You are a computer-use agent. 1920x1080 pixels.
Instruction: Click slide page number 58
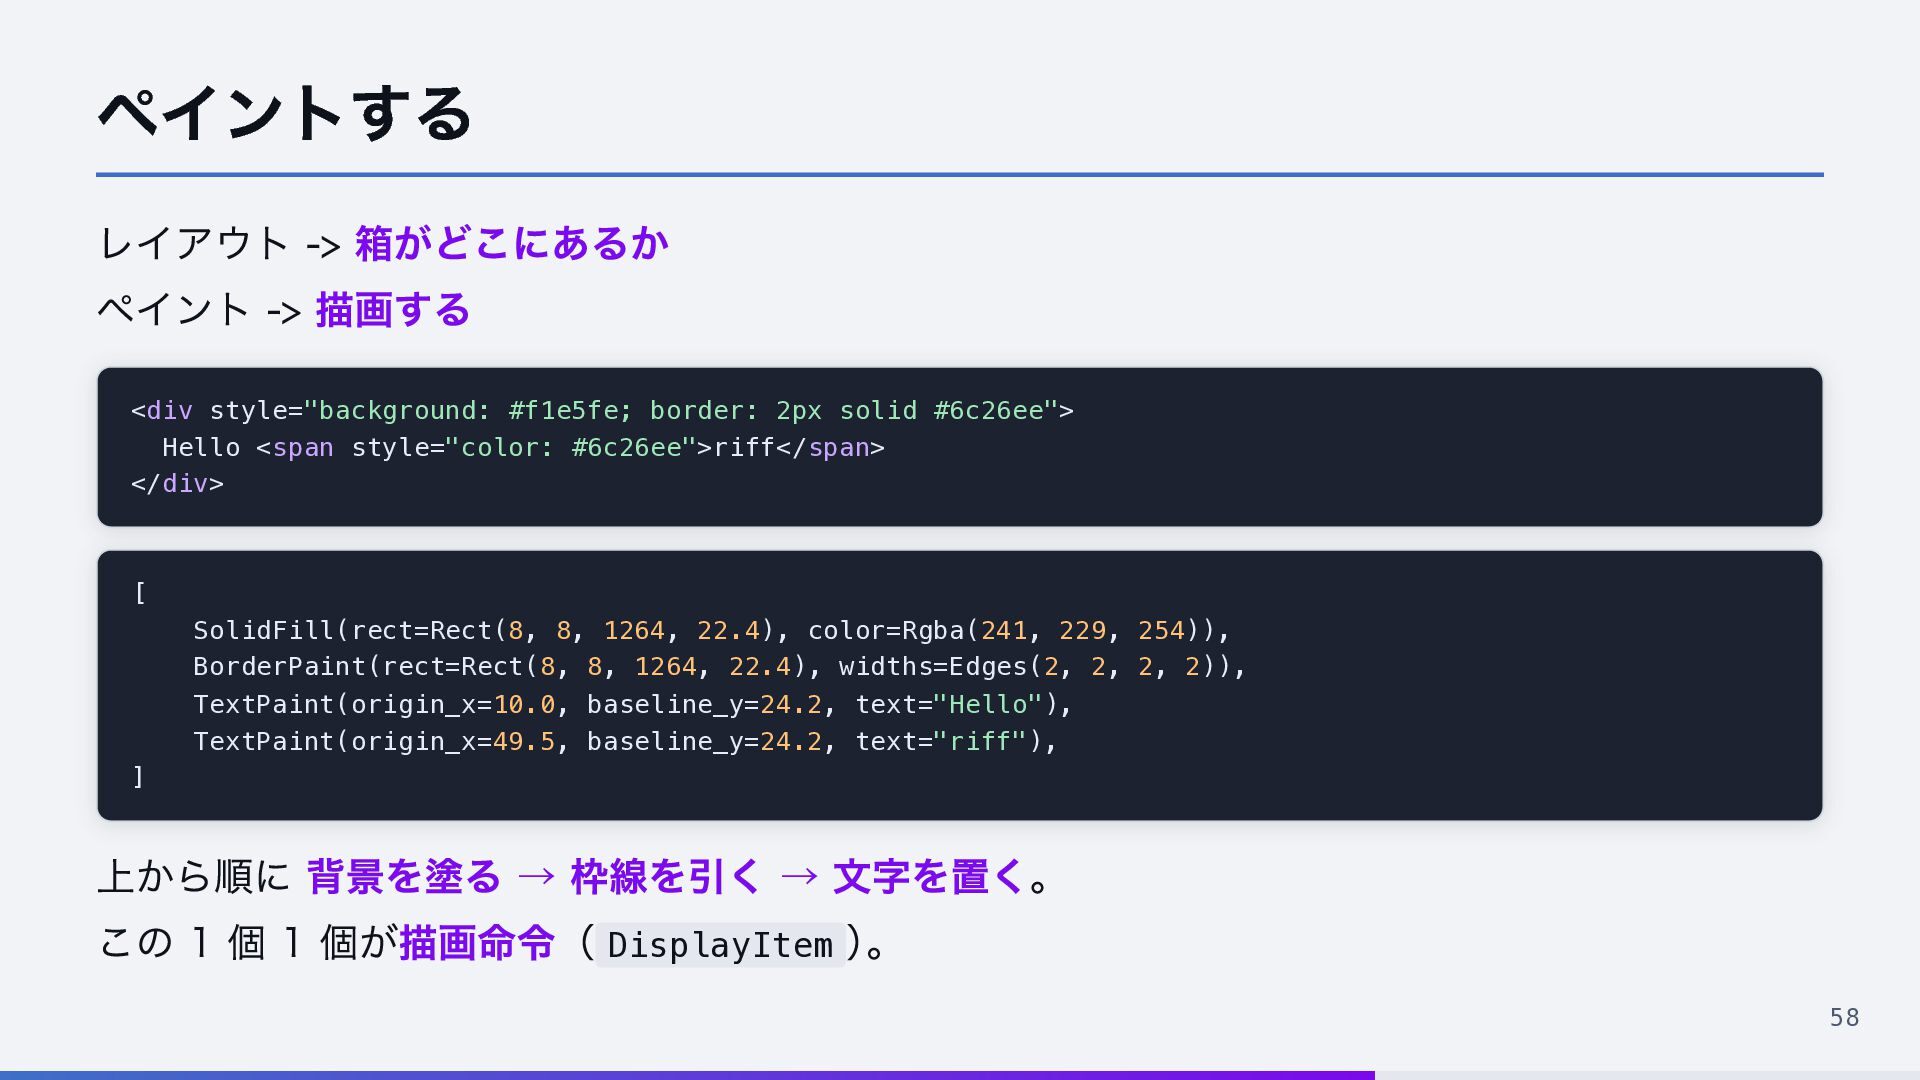1844,1018
